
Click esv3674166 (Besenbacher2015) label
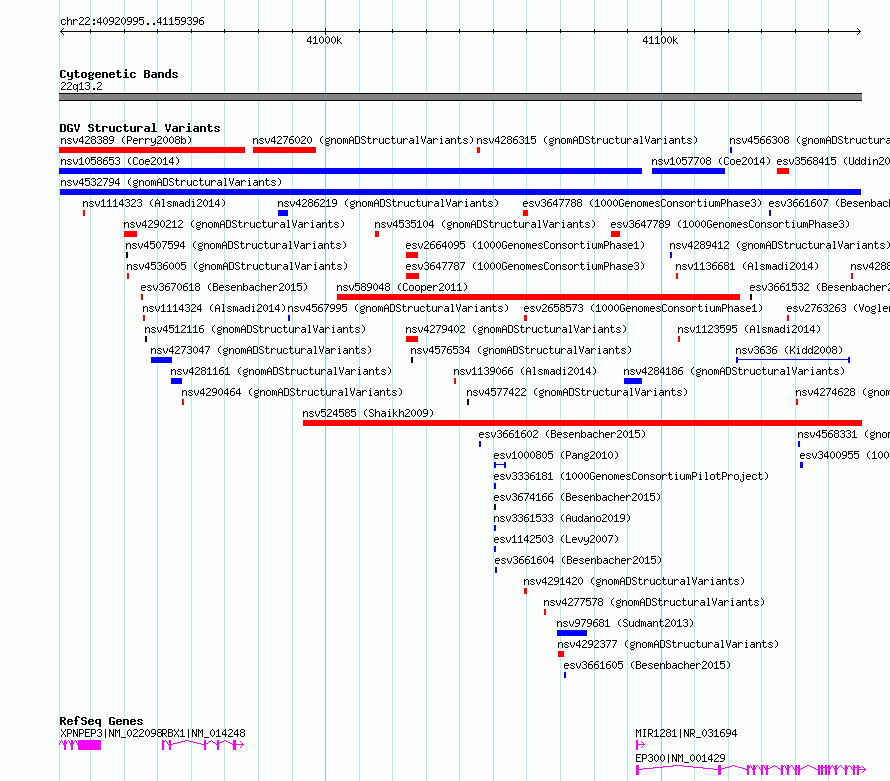click(x=577, y=497)
